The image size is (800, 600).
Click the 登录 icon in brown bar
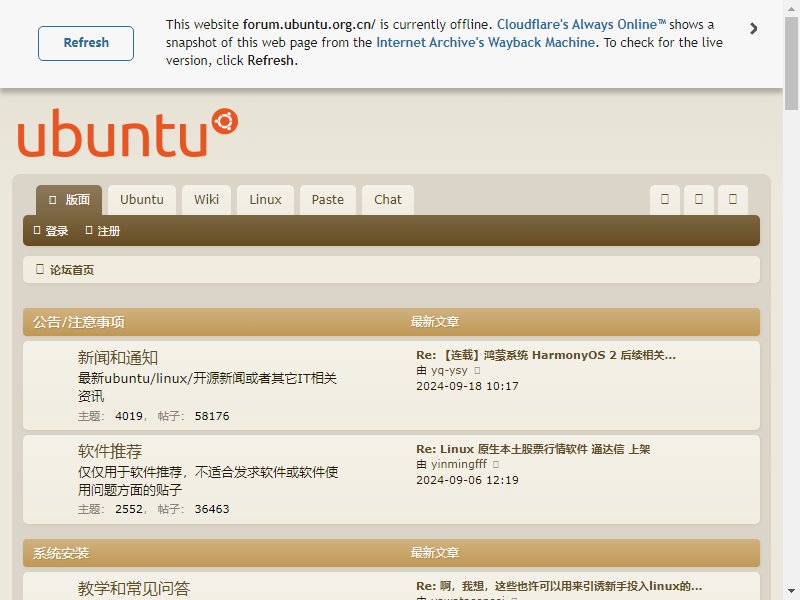pos(37,231)
